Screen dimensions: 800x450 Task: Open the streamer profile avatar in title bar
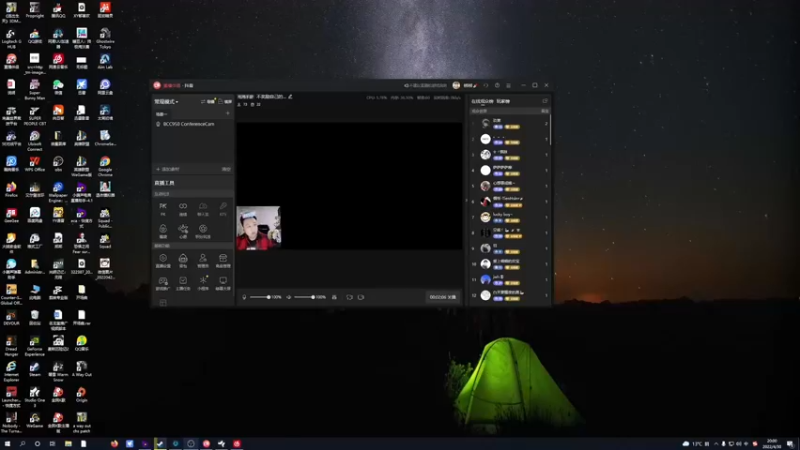tap(456, 85)
